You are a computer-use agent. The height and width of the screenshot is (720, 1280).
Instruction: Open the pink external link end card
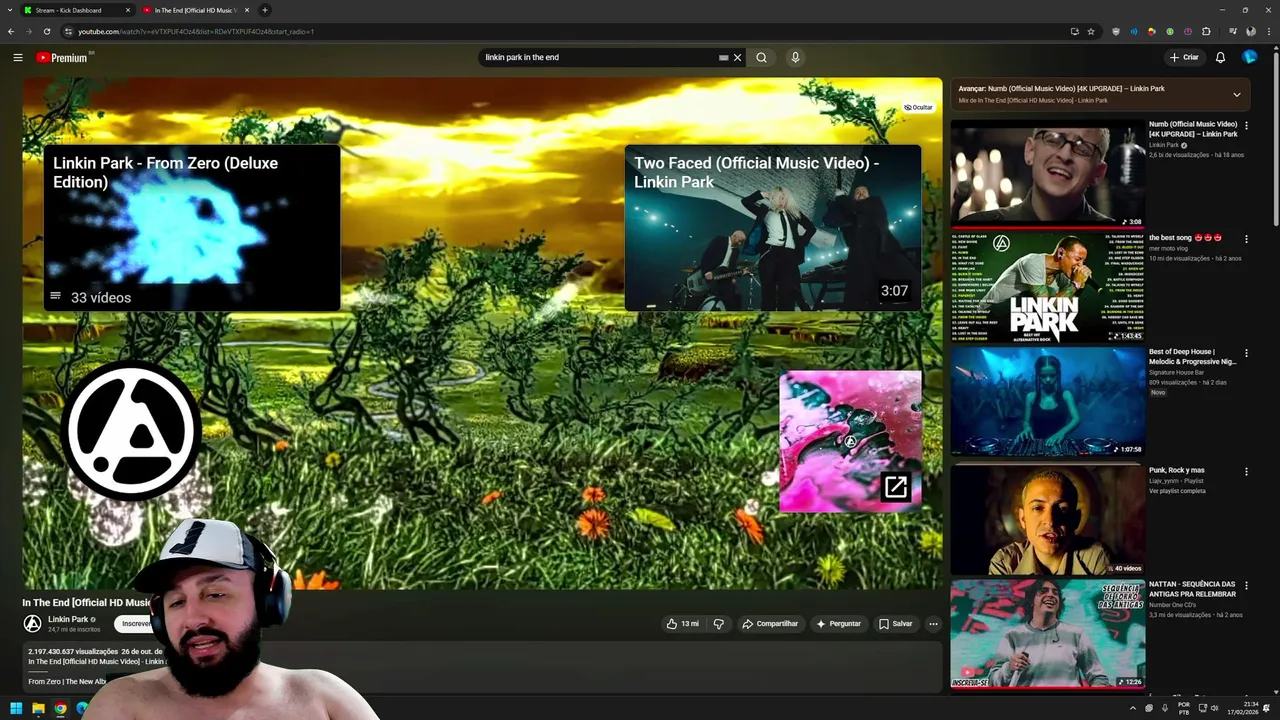[850, 441]
